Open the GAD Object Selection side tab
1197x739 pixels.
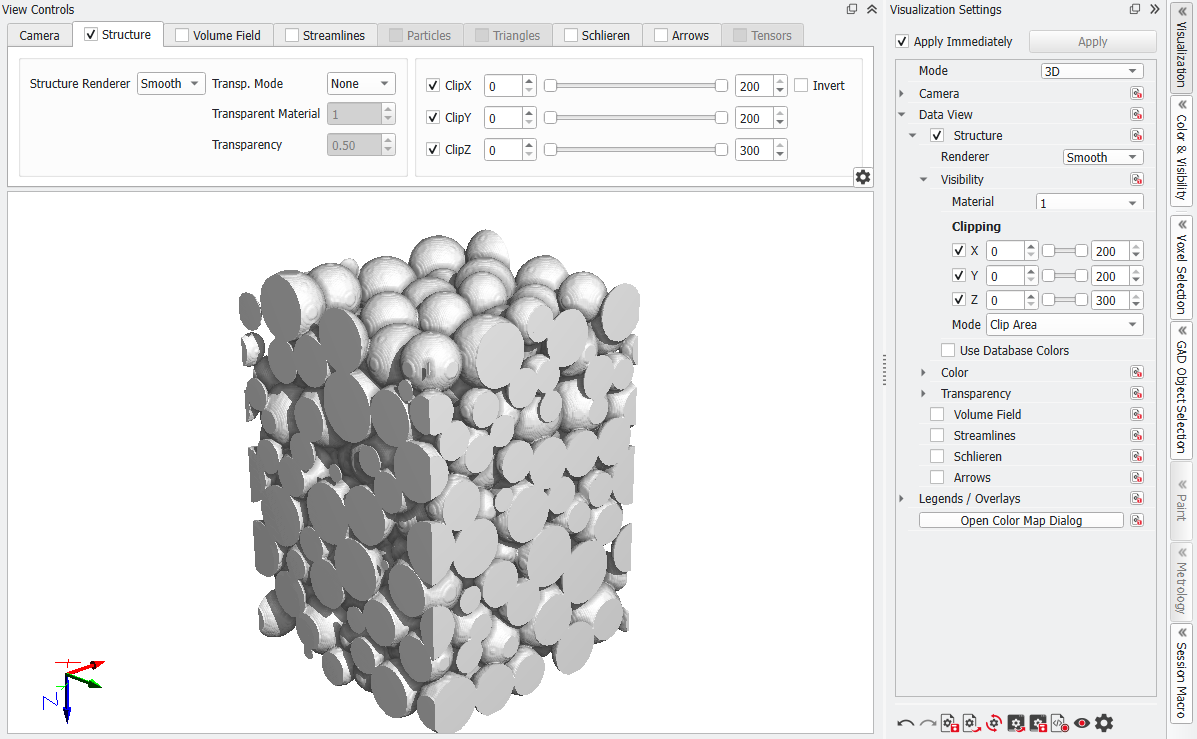point(1181,391)
